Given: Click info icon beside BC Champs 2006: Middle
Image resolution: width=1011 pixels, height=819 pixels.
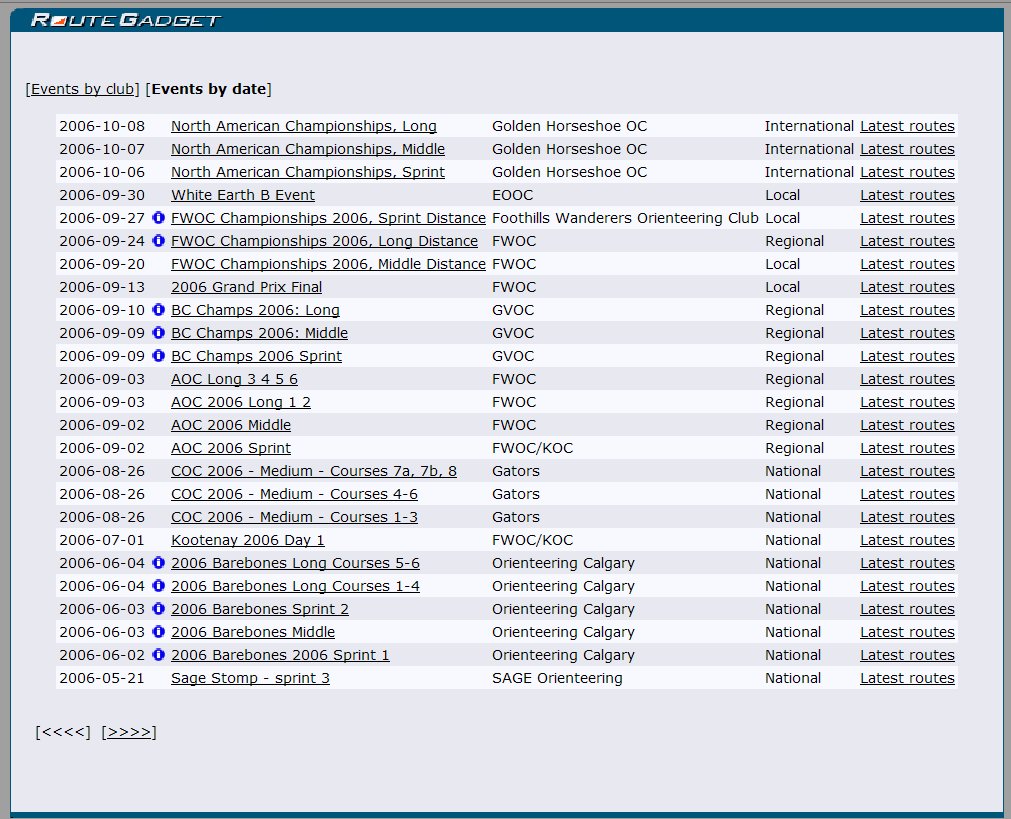Looking at the screenshot, I should click(158, 333).
